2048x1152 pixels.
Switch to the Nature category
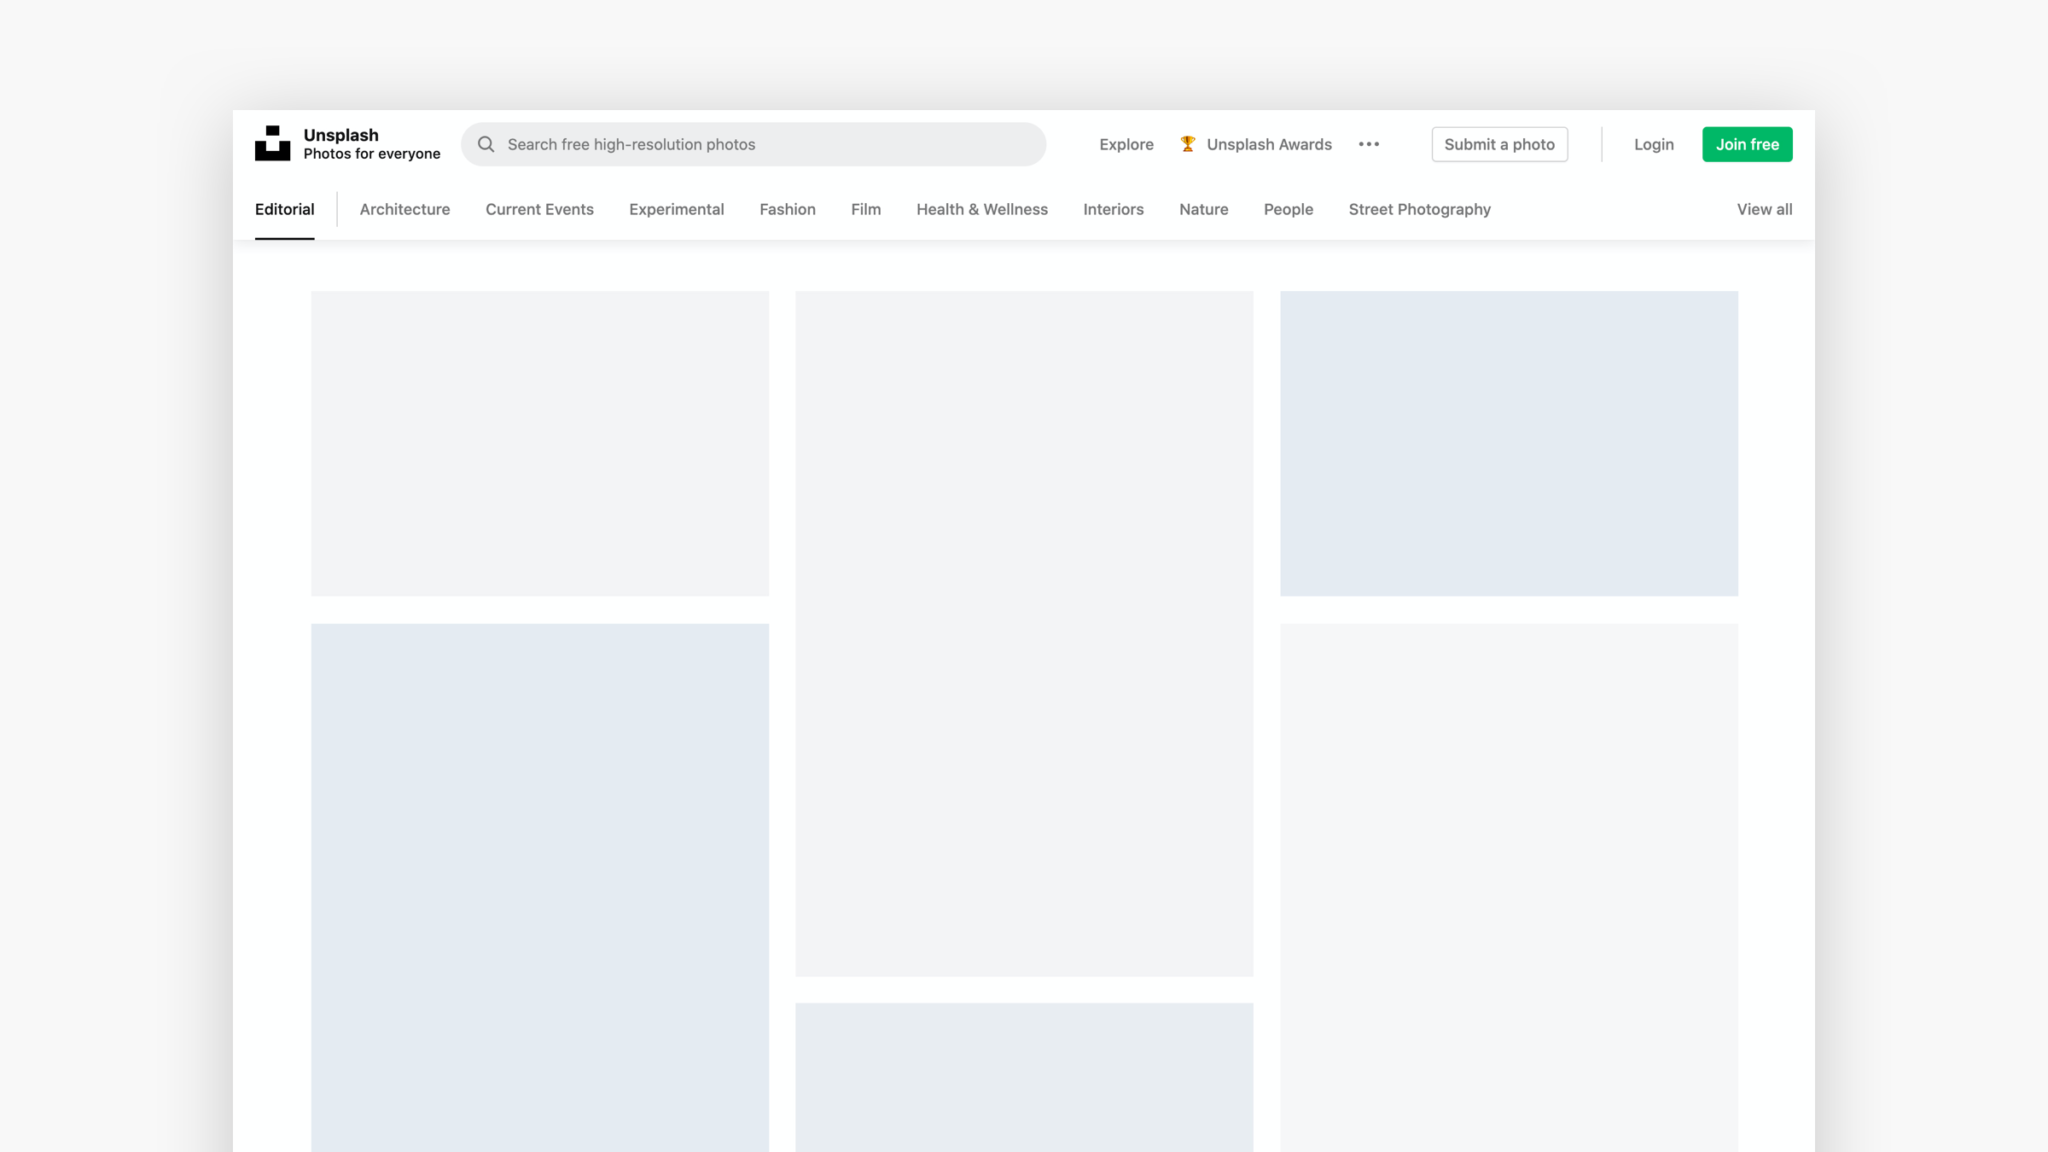click(x=1203, y=209)
